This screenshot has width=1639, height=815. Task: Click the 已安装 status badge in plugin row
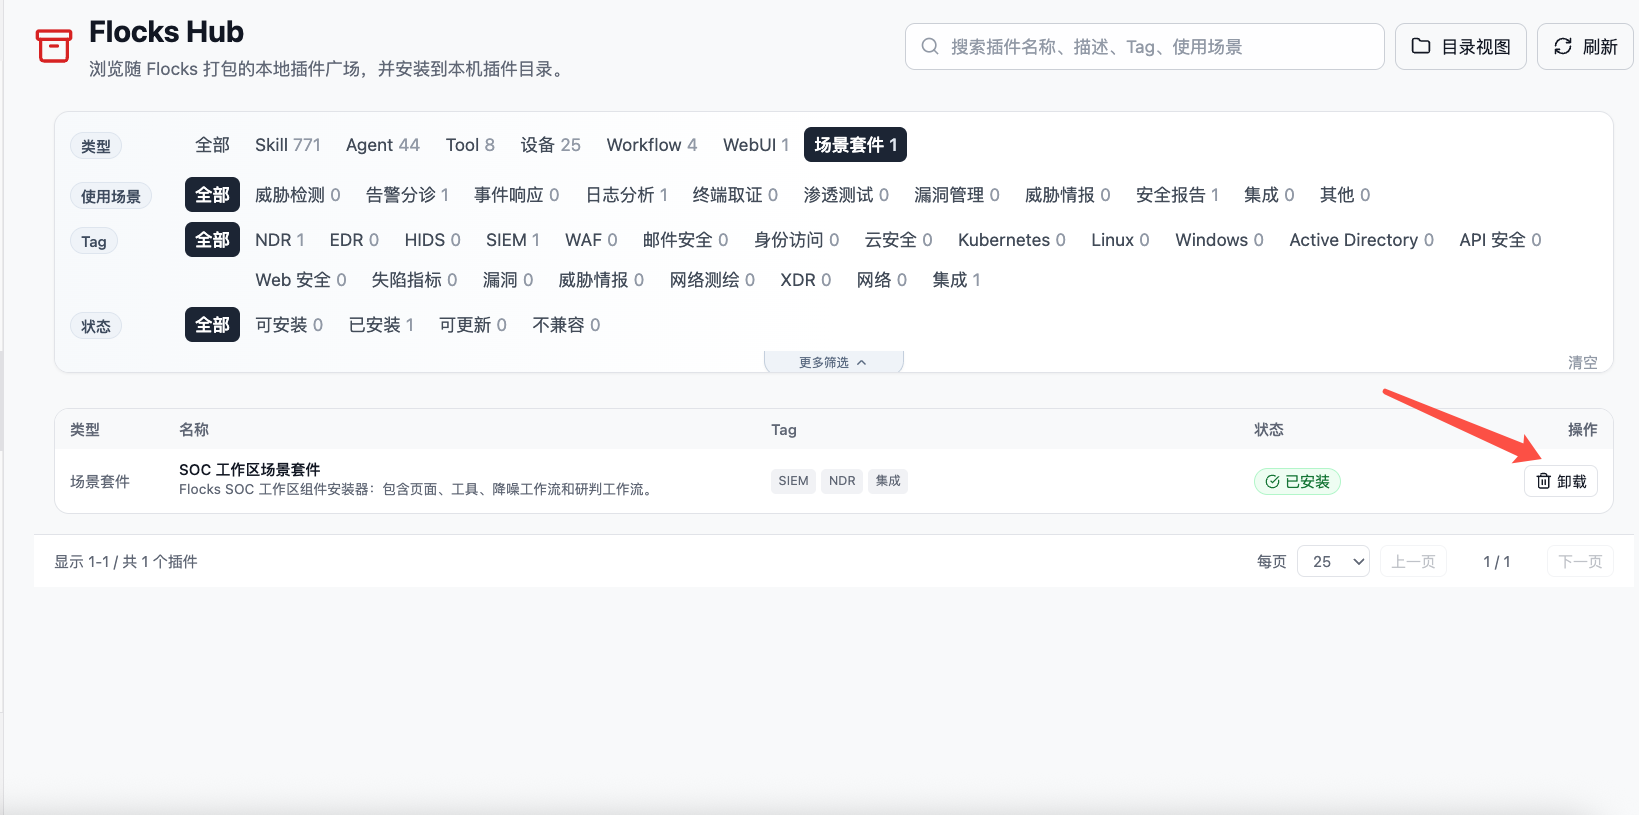click(1297, 481)
